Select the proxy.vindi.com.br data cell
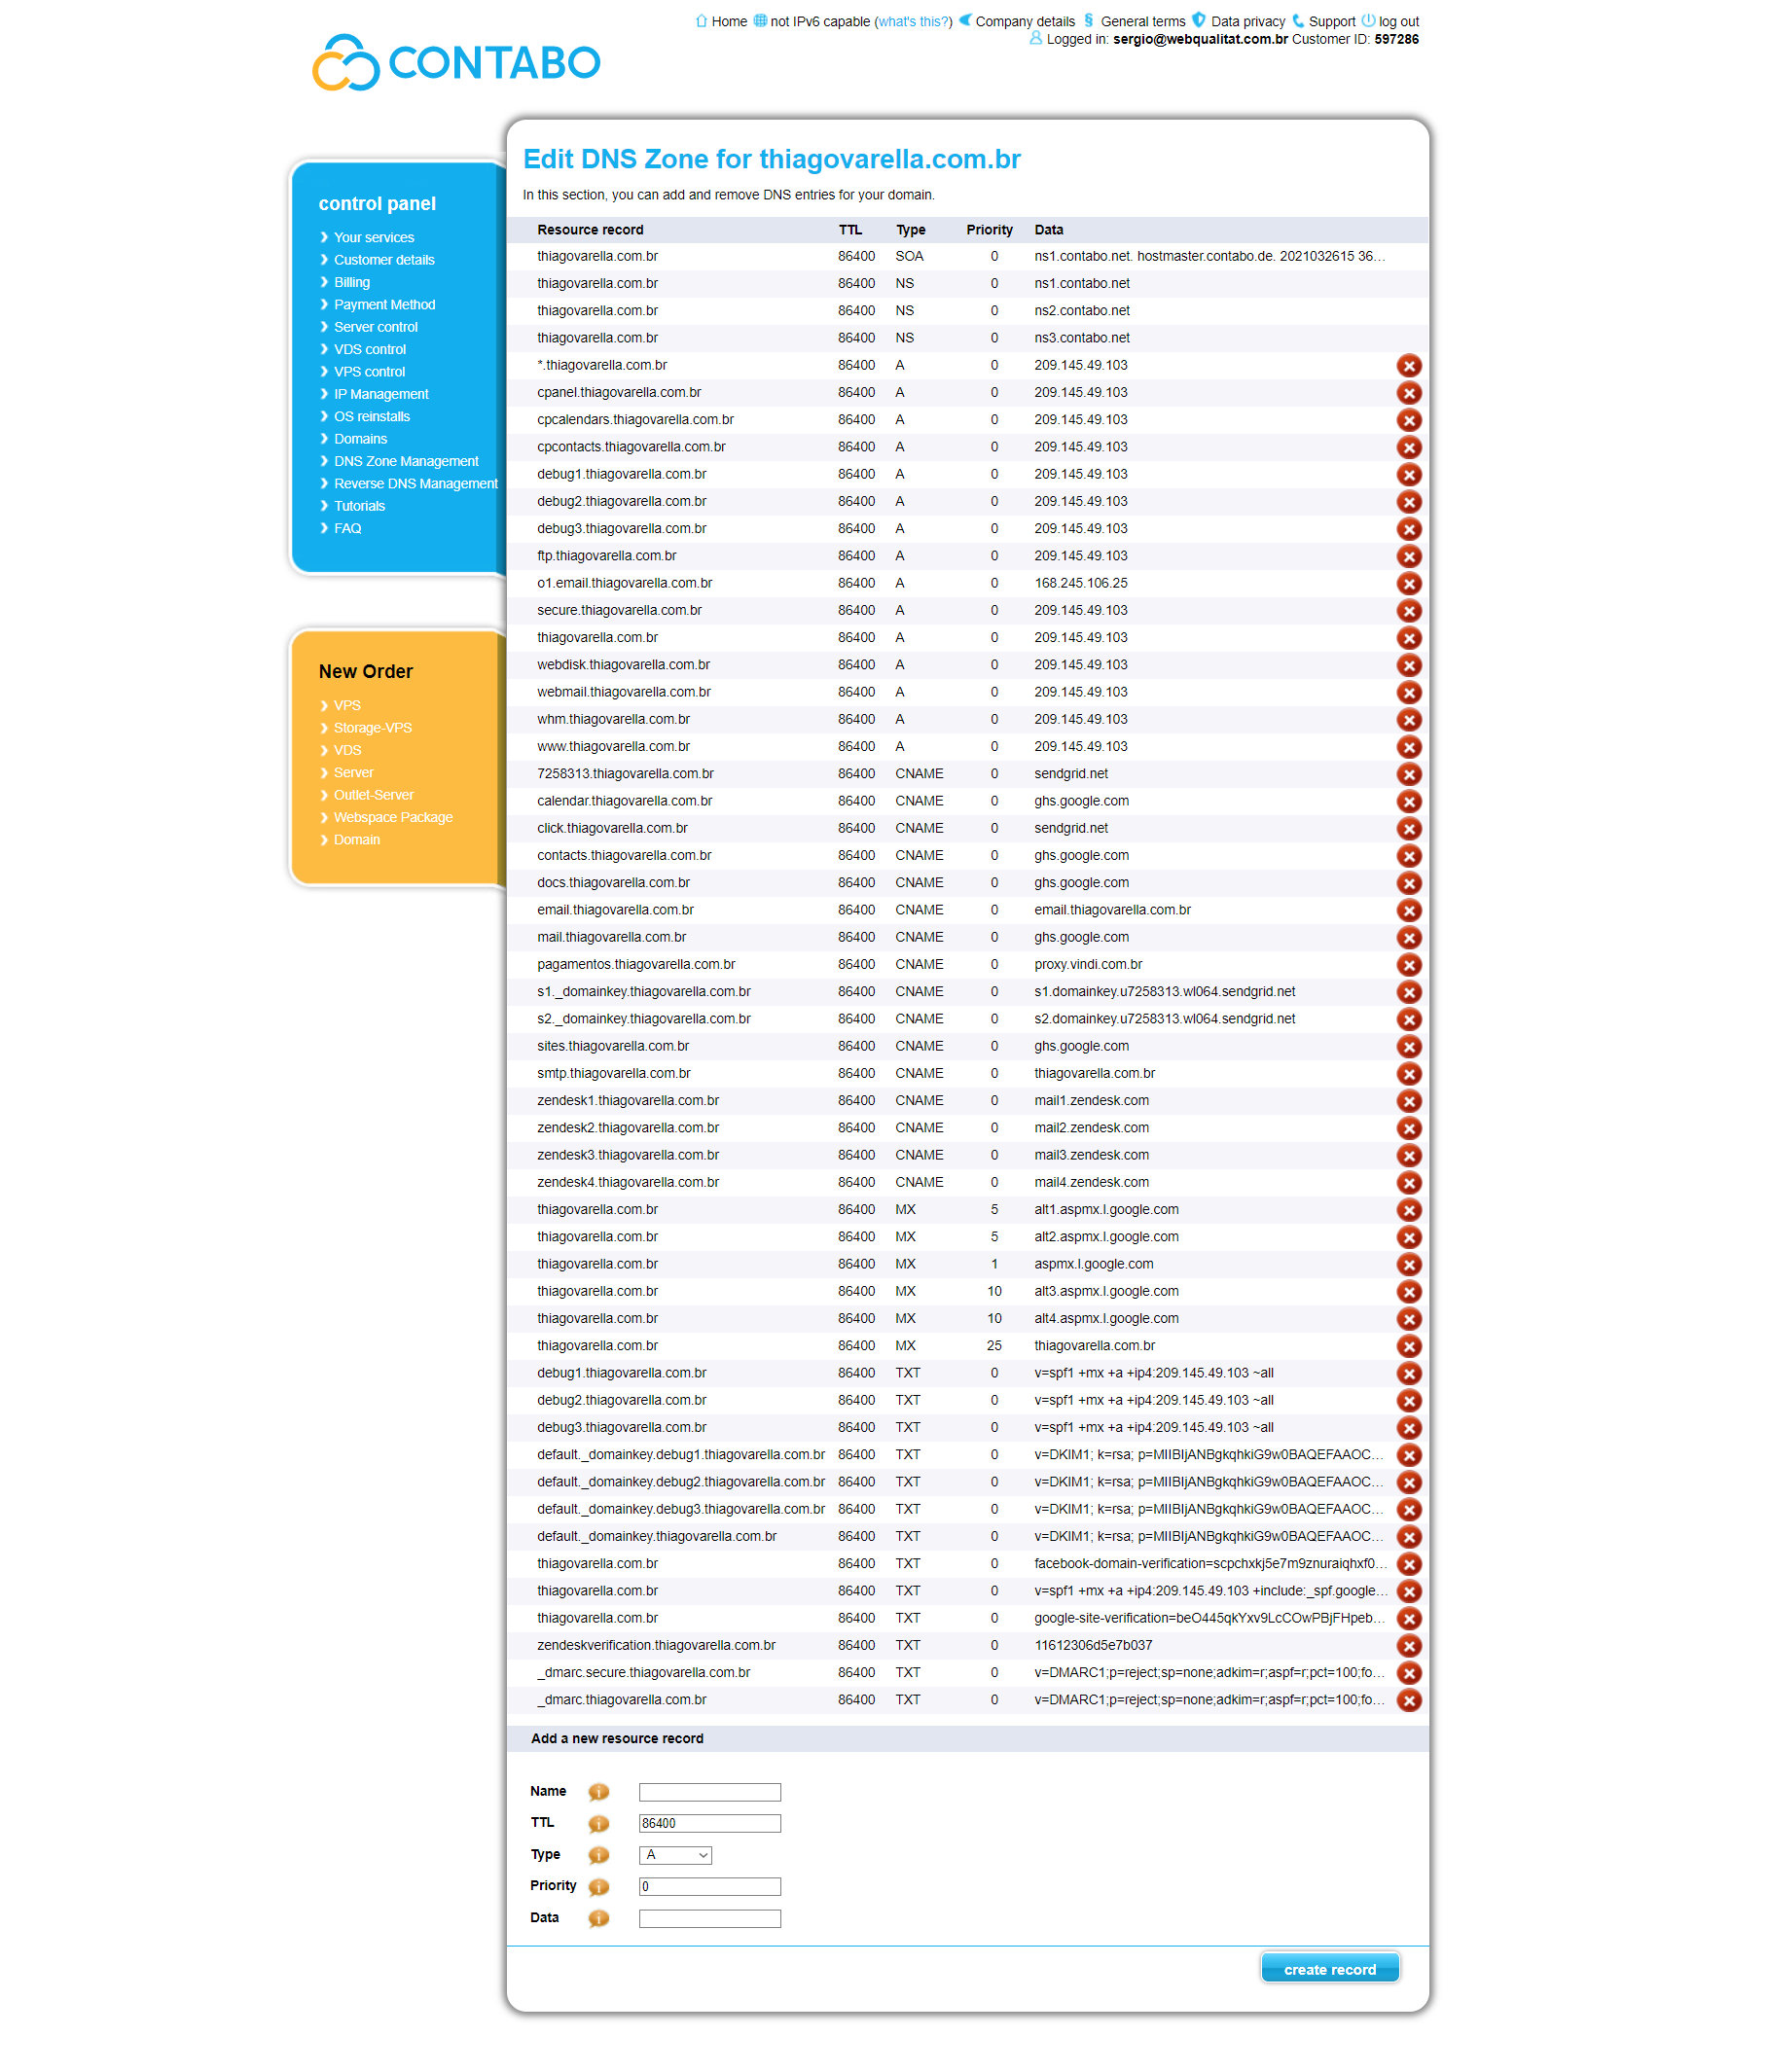This screenshot has height=2072, width=1768. tap(1087, 965)
